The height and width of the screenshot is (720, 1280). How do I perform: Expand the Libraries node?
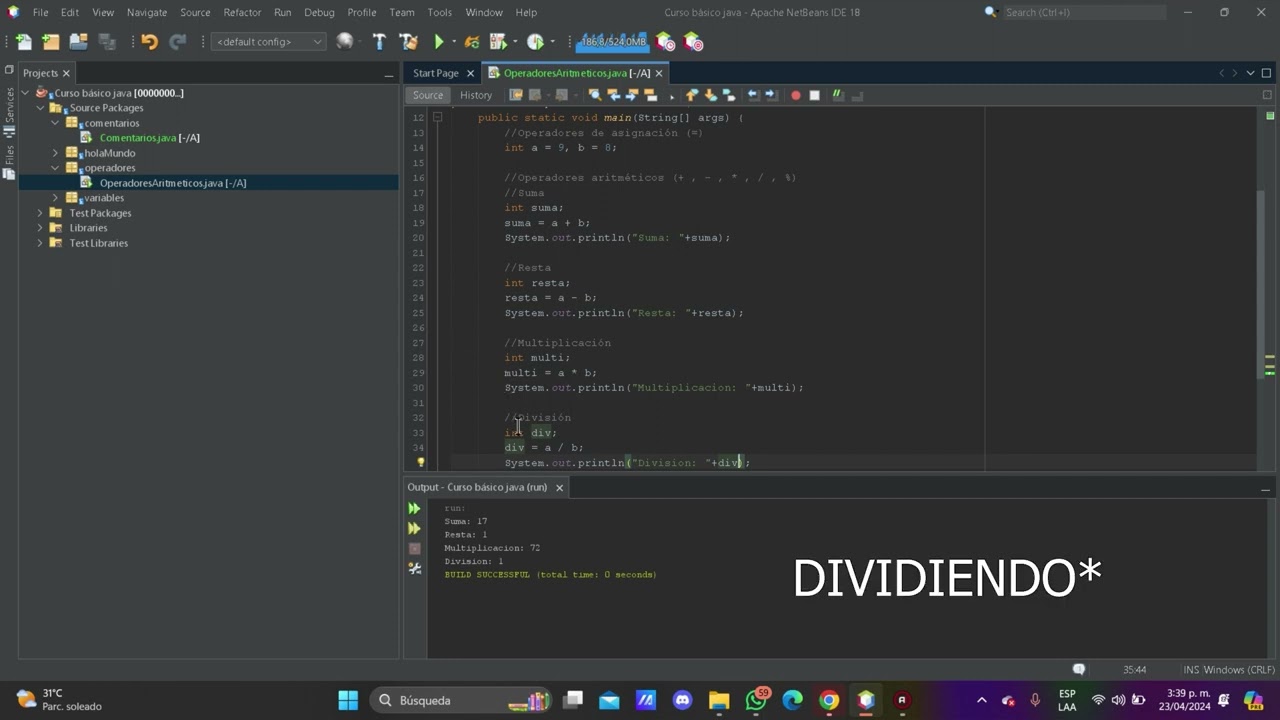(40, 228)
